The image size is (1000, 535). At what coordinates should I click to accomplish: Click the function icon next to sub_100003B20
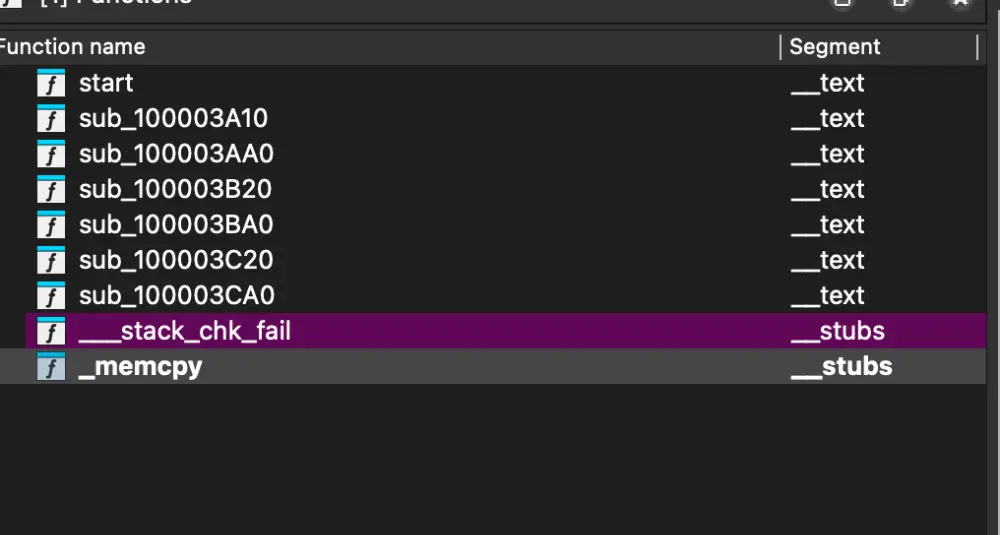(x=51, y=190)
